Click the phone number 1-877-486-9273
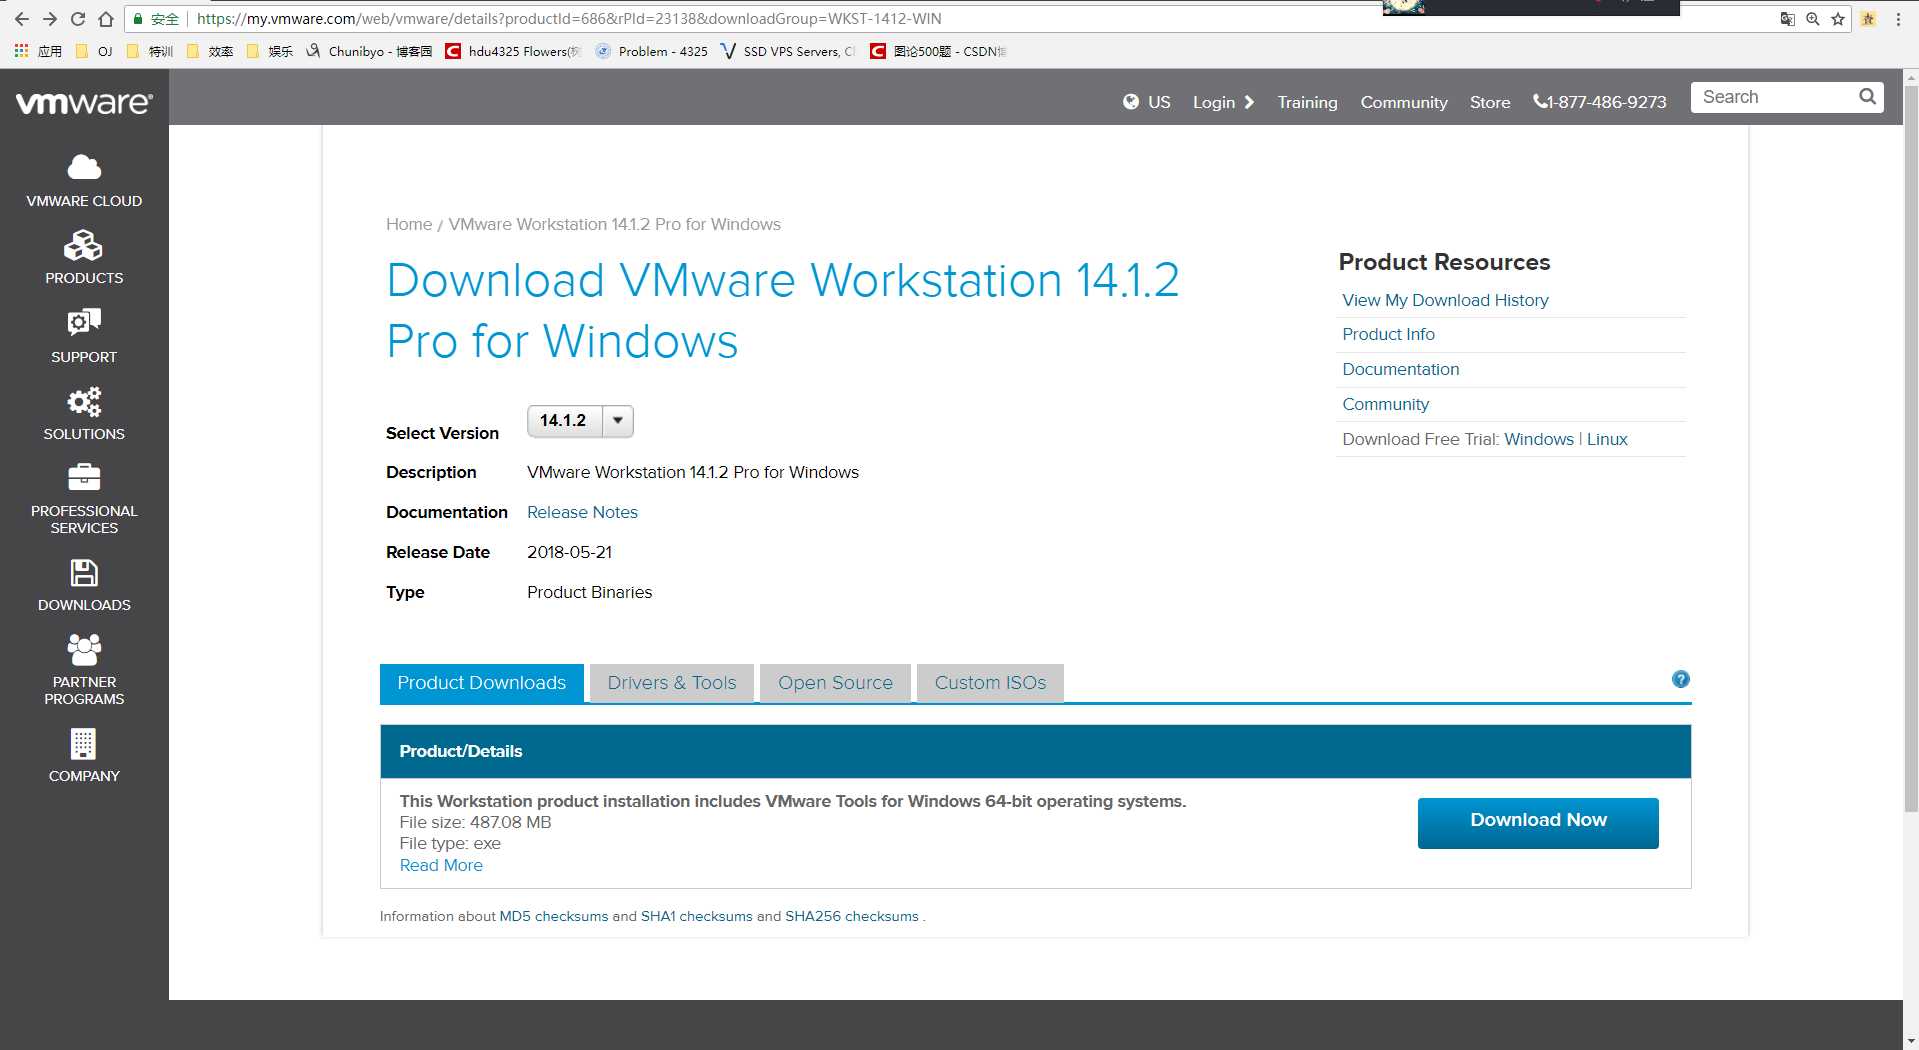 (1600, 102)
